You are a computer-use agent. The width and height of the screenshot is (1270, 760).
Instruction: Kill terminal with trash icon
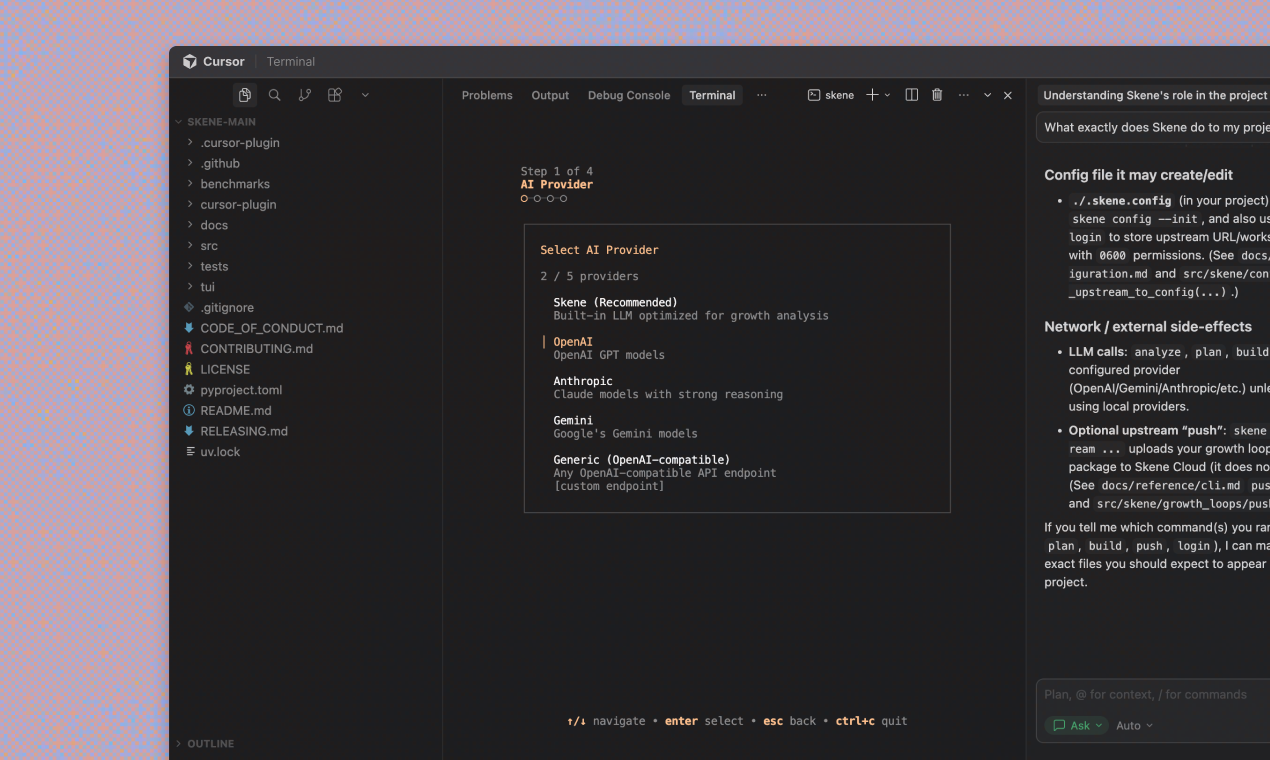click(x=937, y=95)
